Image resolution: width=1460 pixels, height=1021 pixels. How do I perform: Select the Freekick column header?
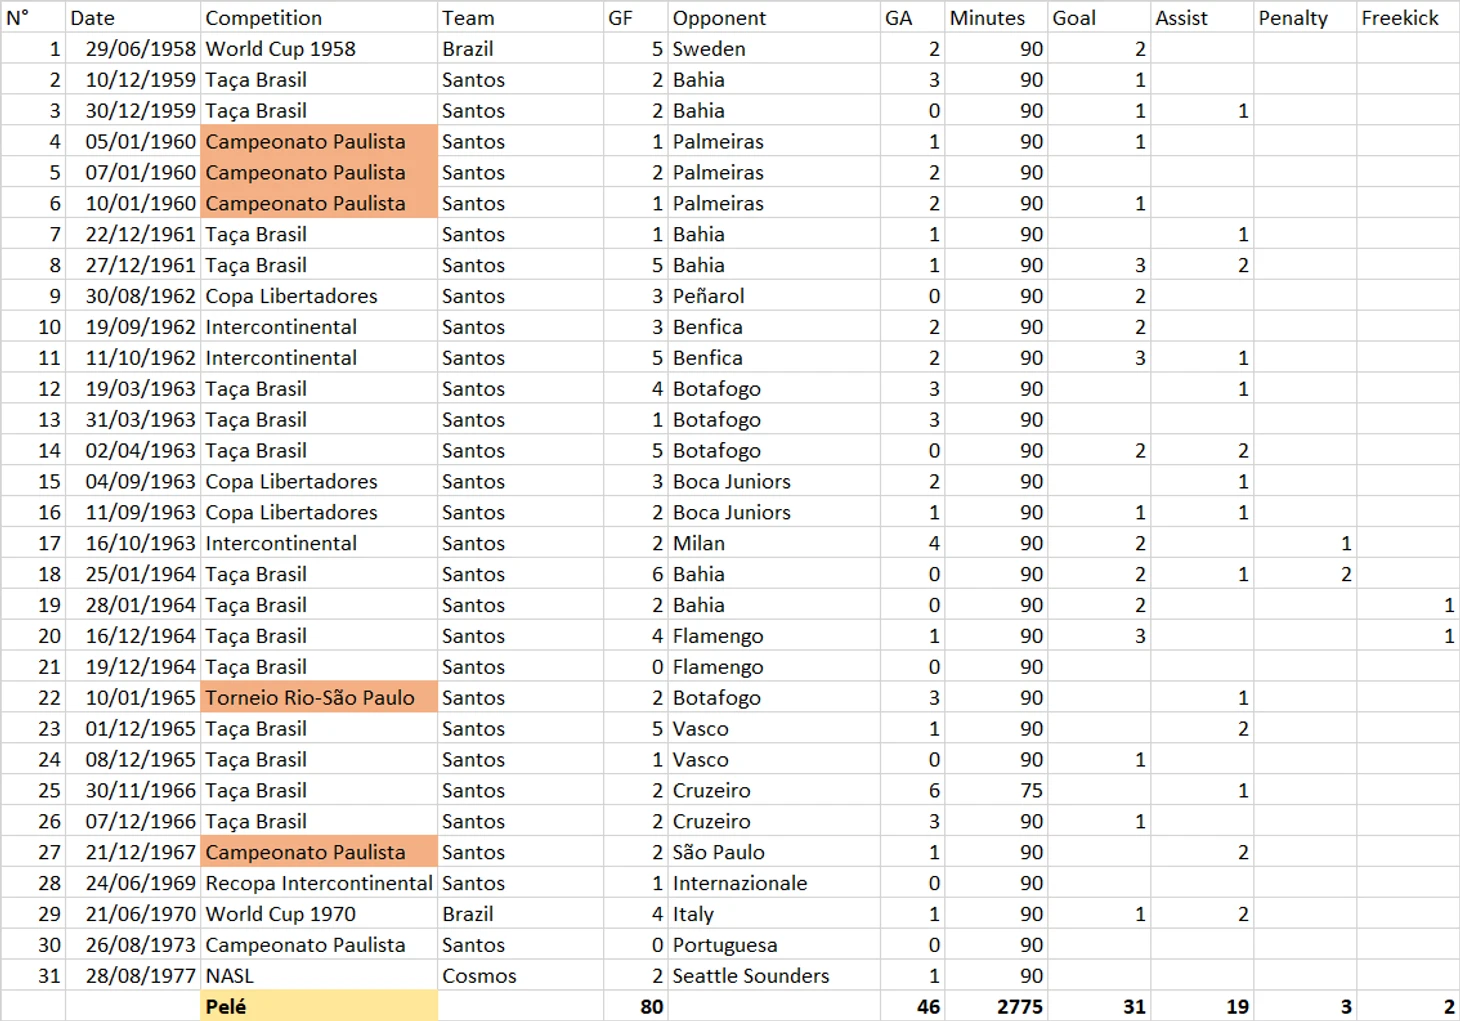point(1408,17)
